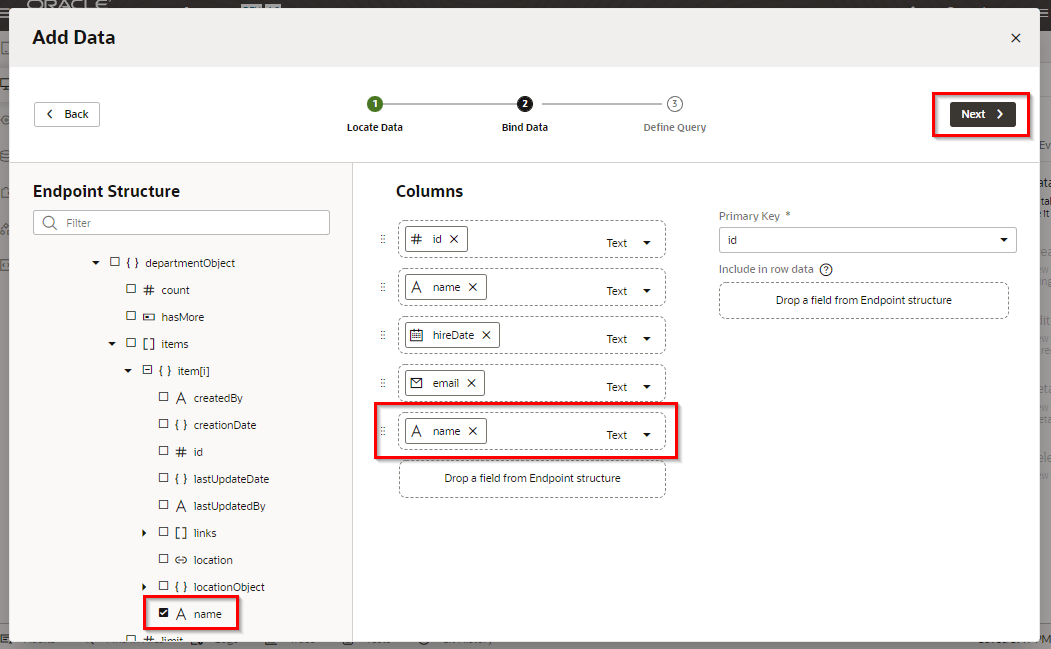This screenshot has width=1051, height=649.
Task: Click the drag handle beside the email column
Action: [382, 383]
